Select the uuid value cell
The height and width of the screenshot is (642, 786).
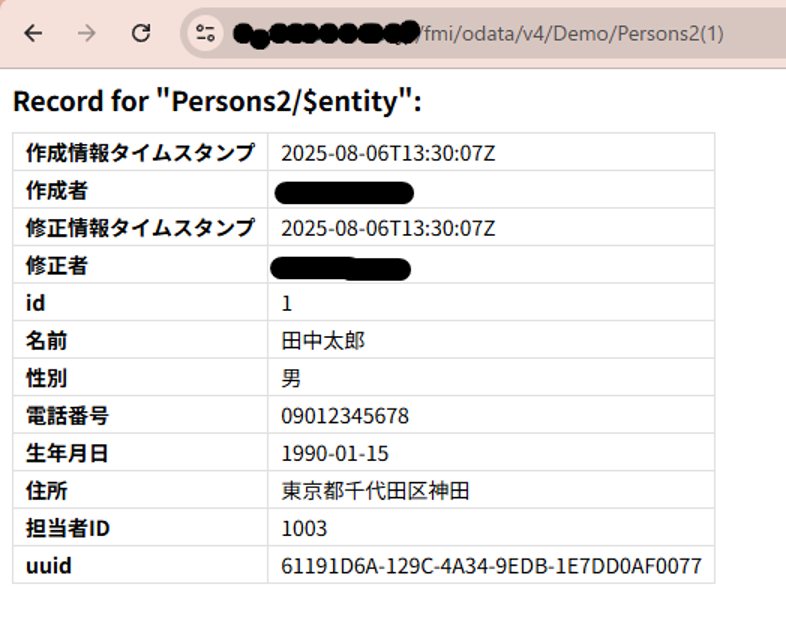491,566
